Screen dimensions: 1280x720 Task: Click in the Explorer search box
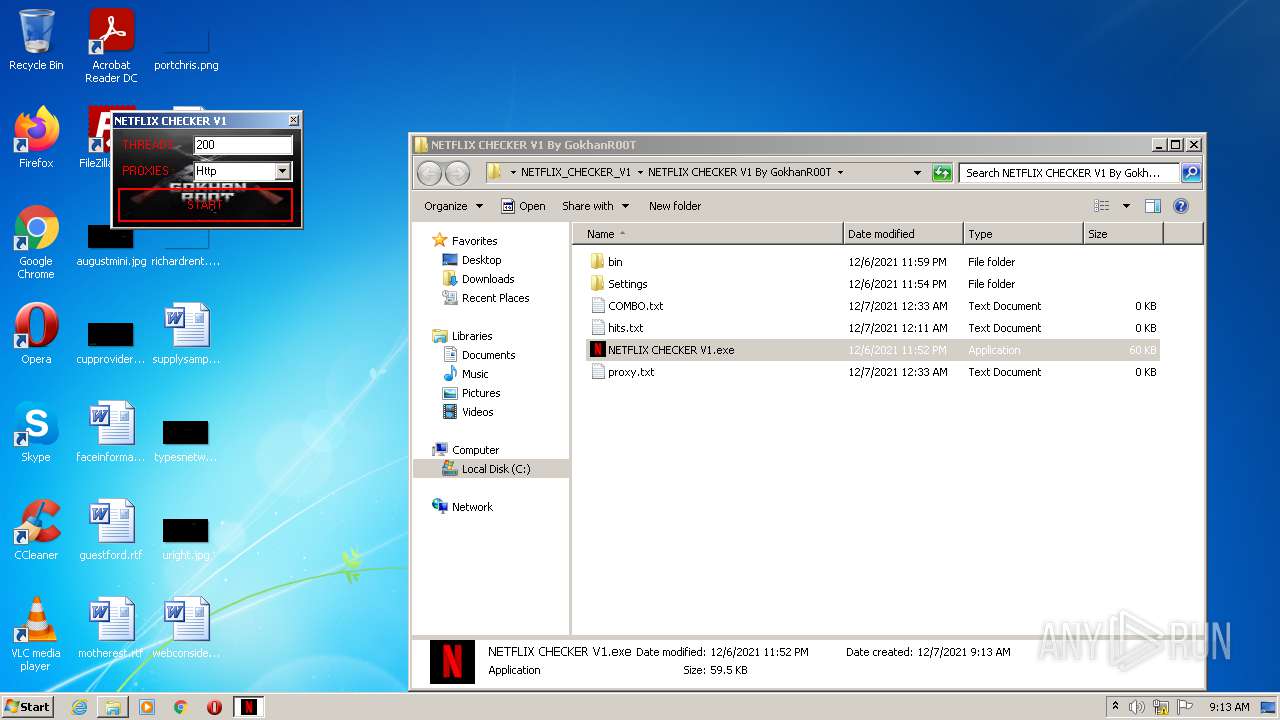[x=1069, y=173]
